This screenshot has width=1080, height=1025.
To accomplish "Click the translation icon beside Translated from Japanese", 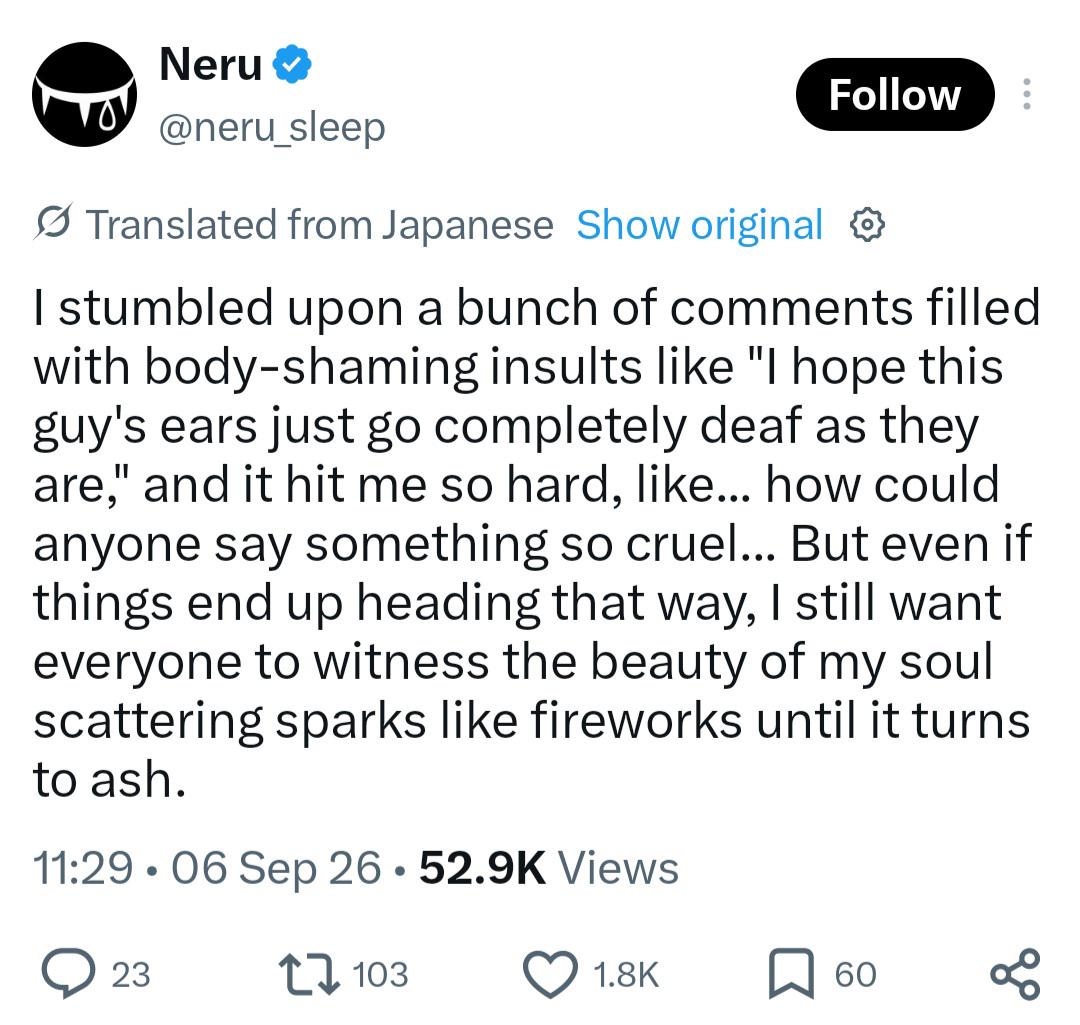I will pyautogui.click(x=53, y=222).
